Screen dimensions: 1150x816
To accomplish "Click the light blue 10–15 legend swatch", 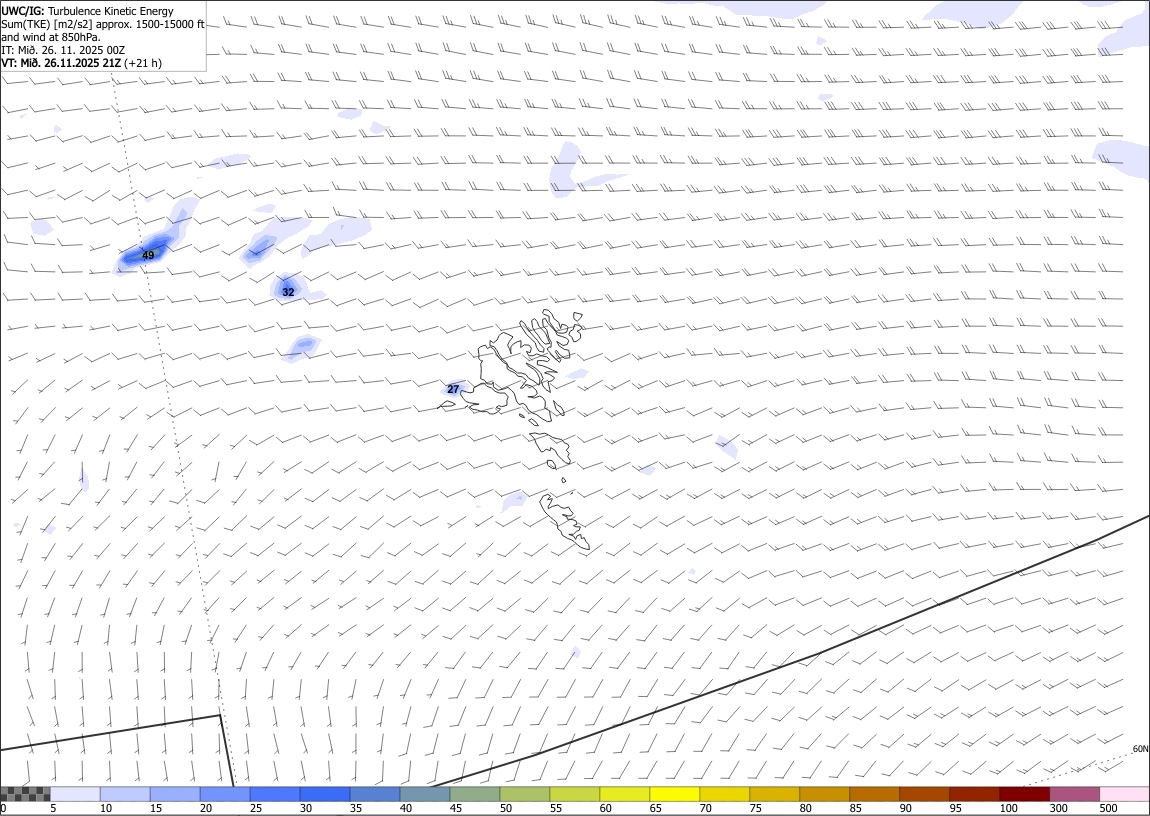I will click(125, 794).
